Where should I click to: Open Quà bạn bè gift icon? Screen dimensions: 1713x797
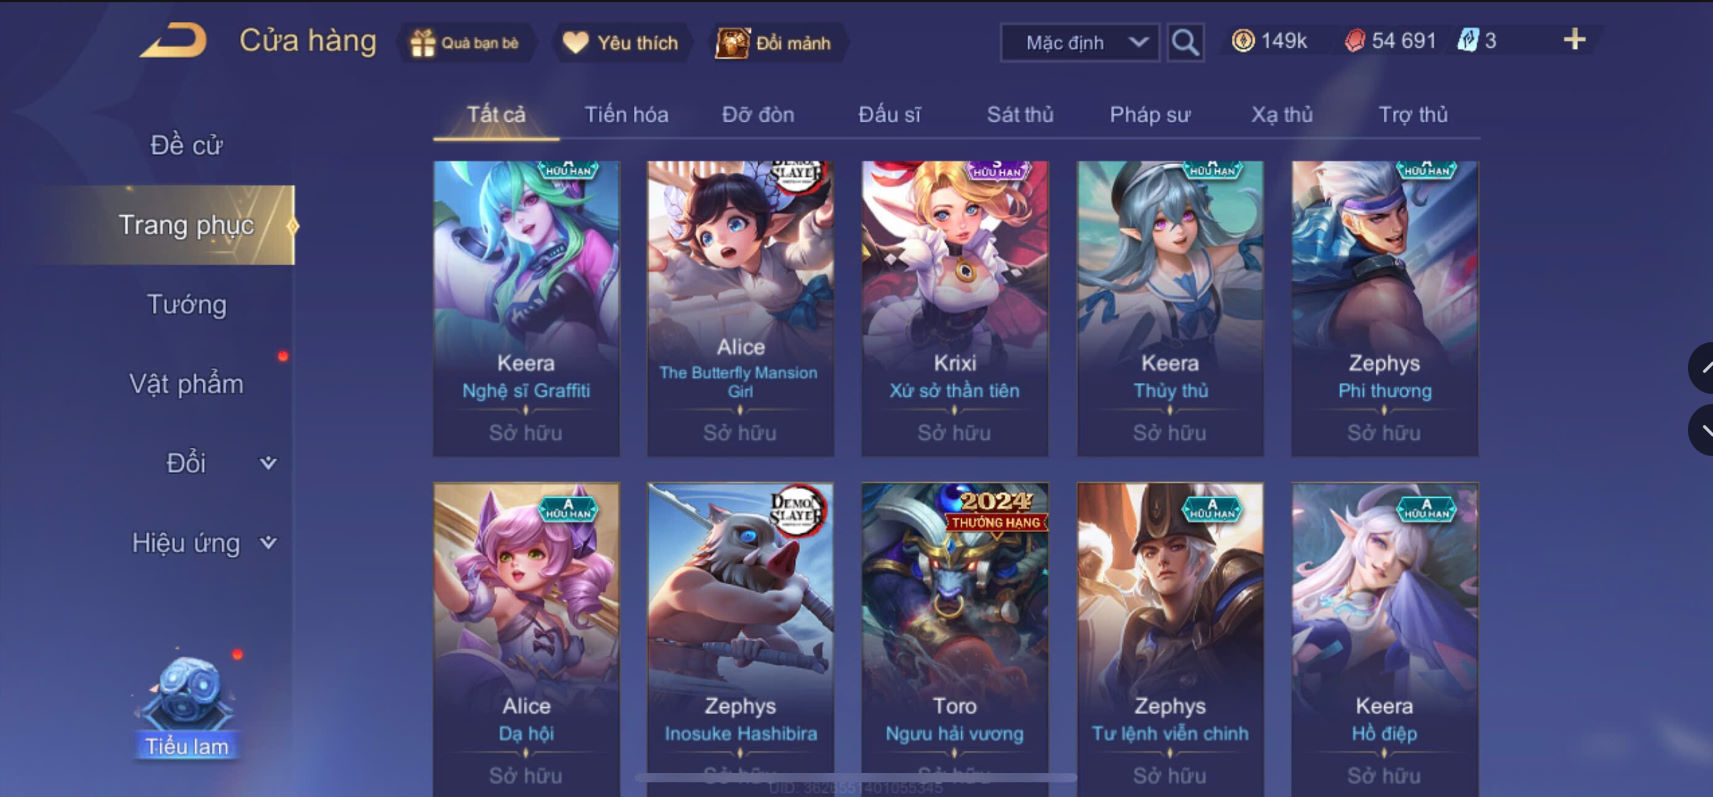tap(423, 43)
